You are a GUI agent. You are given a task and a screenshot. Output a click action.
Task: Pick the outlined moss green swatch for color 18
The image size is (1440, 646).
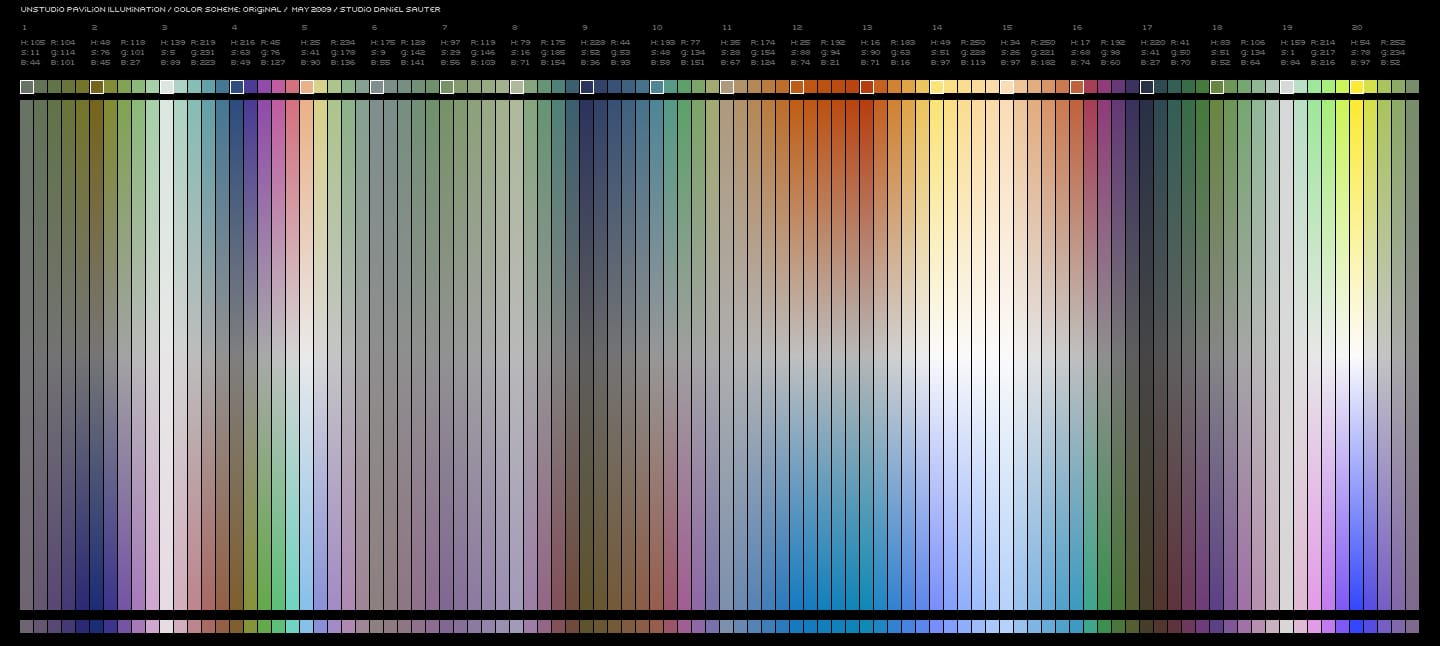click(1217, 87)
